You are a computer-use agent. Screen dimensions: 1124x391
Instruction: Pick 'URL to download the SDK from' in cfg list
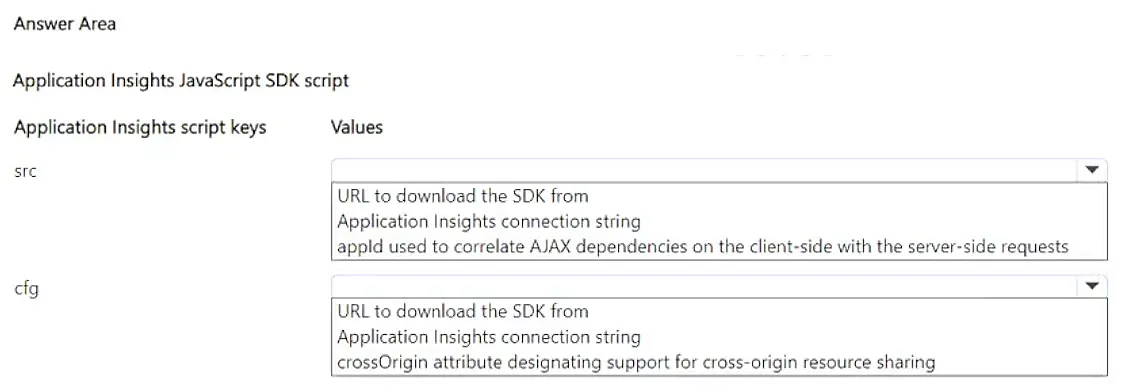click(x=462, y=311)
